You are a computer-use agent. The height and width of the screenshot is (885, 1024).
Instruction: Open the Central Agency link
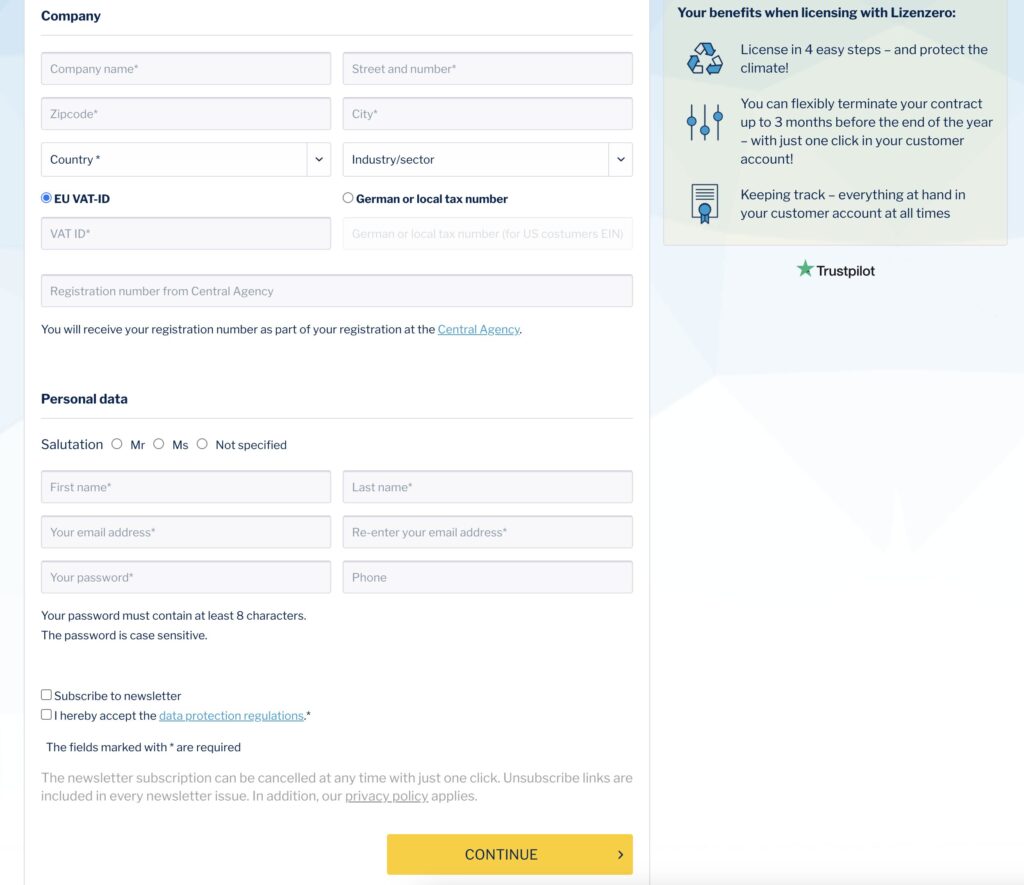pos(478,329)
